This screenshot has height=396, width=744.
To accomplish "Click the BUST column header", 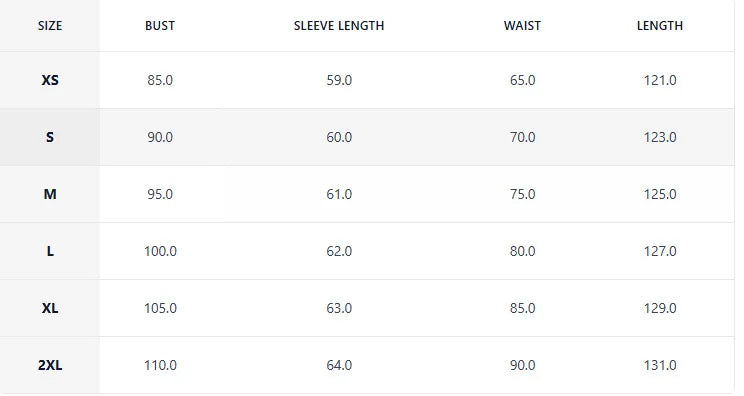I will click(160, 26).
